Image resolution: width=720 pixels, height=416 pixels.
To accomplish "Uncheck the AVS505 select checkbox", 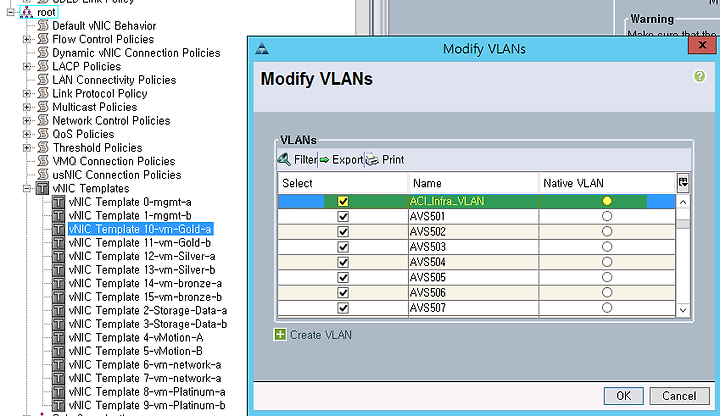I will pos(343,277).
